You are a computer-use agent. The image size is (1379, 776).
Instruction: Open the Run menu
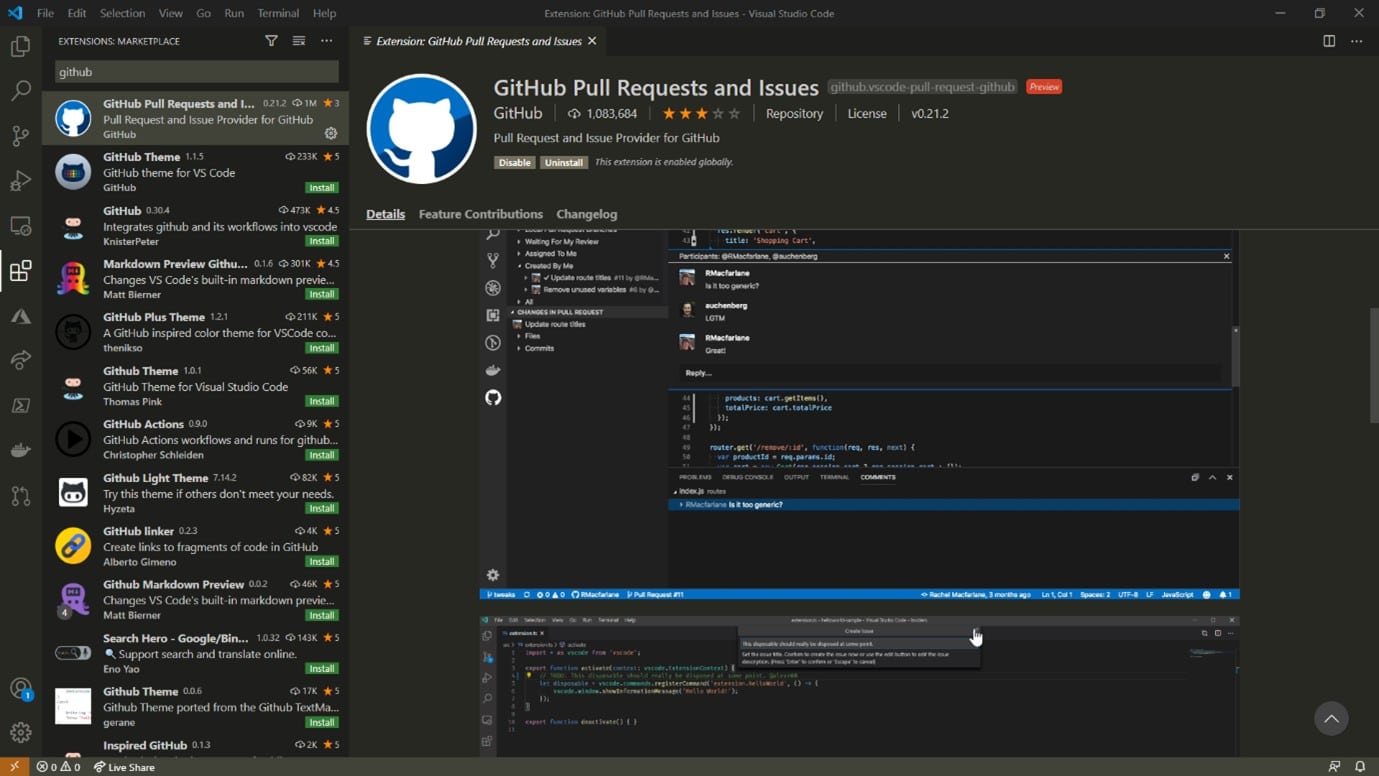[234, 13]
